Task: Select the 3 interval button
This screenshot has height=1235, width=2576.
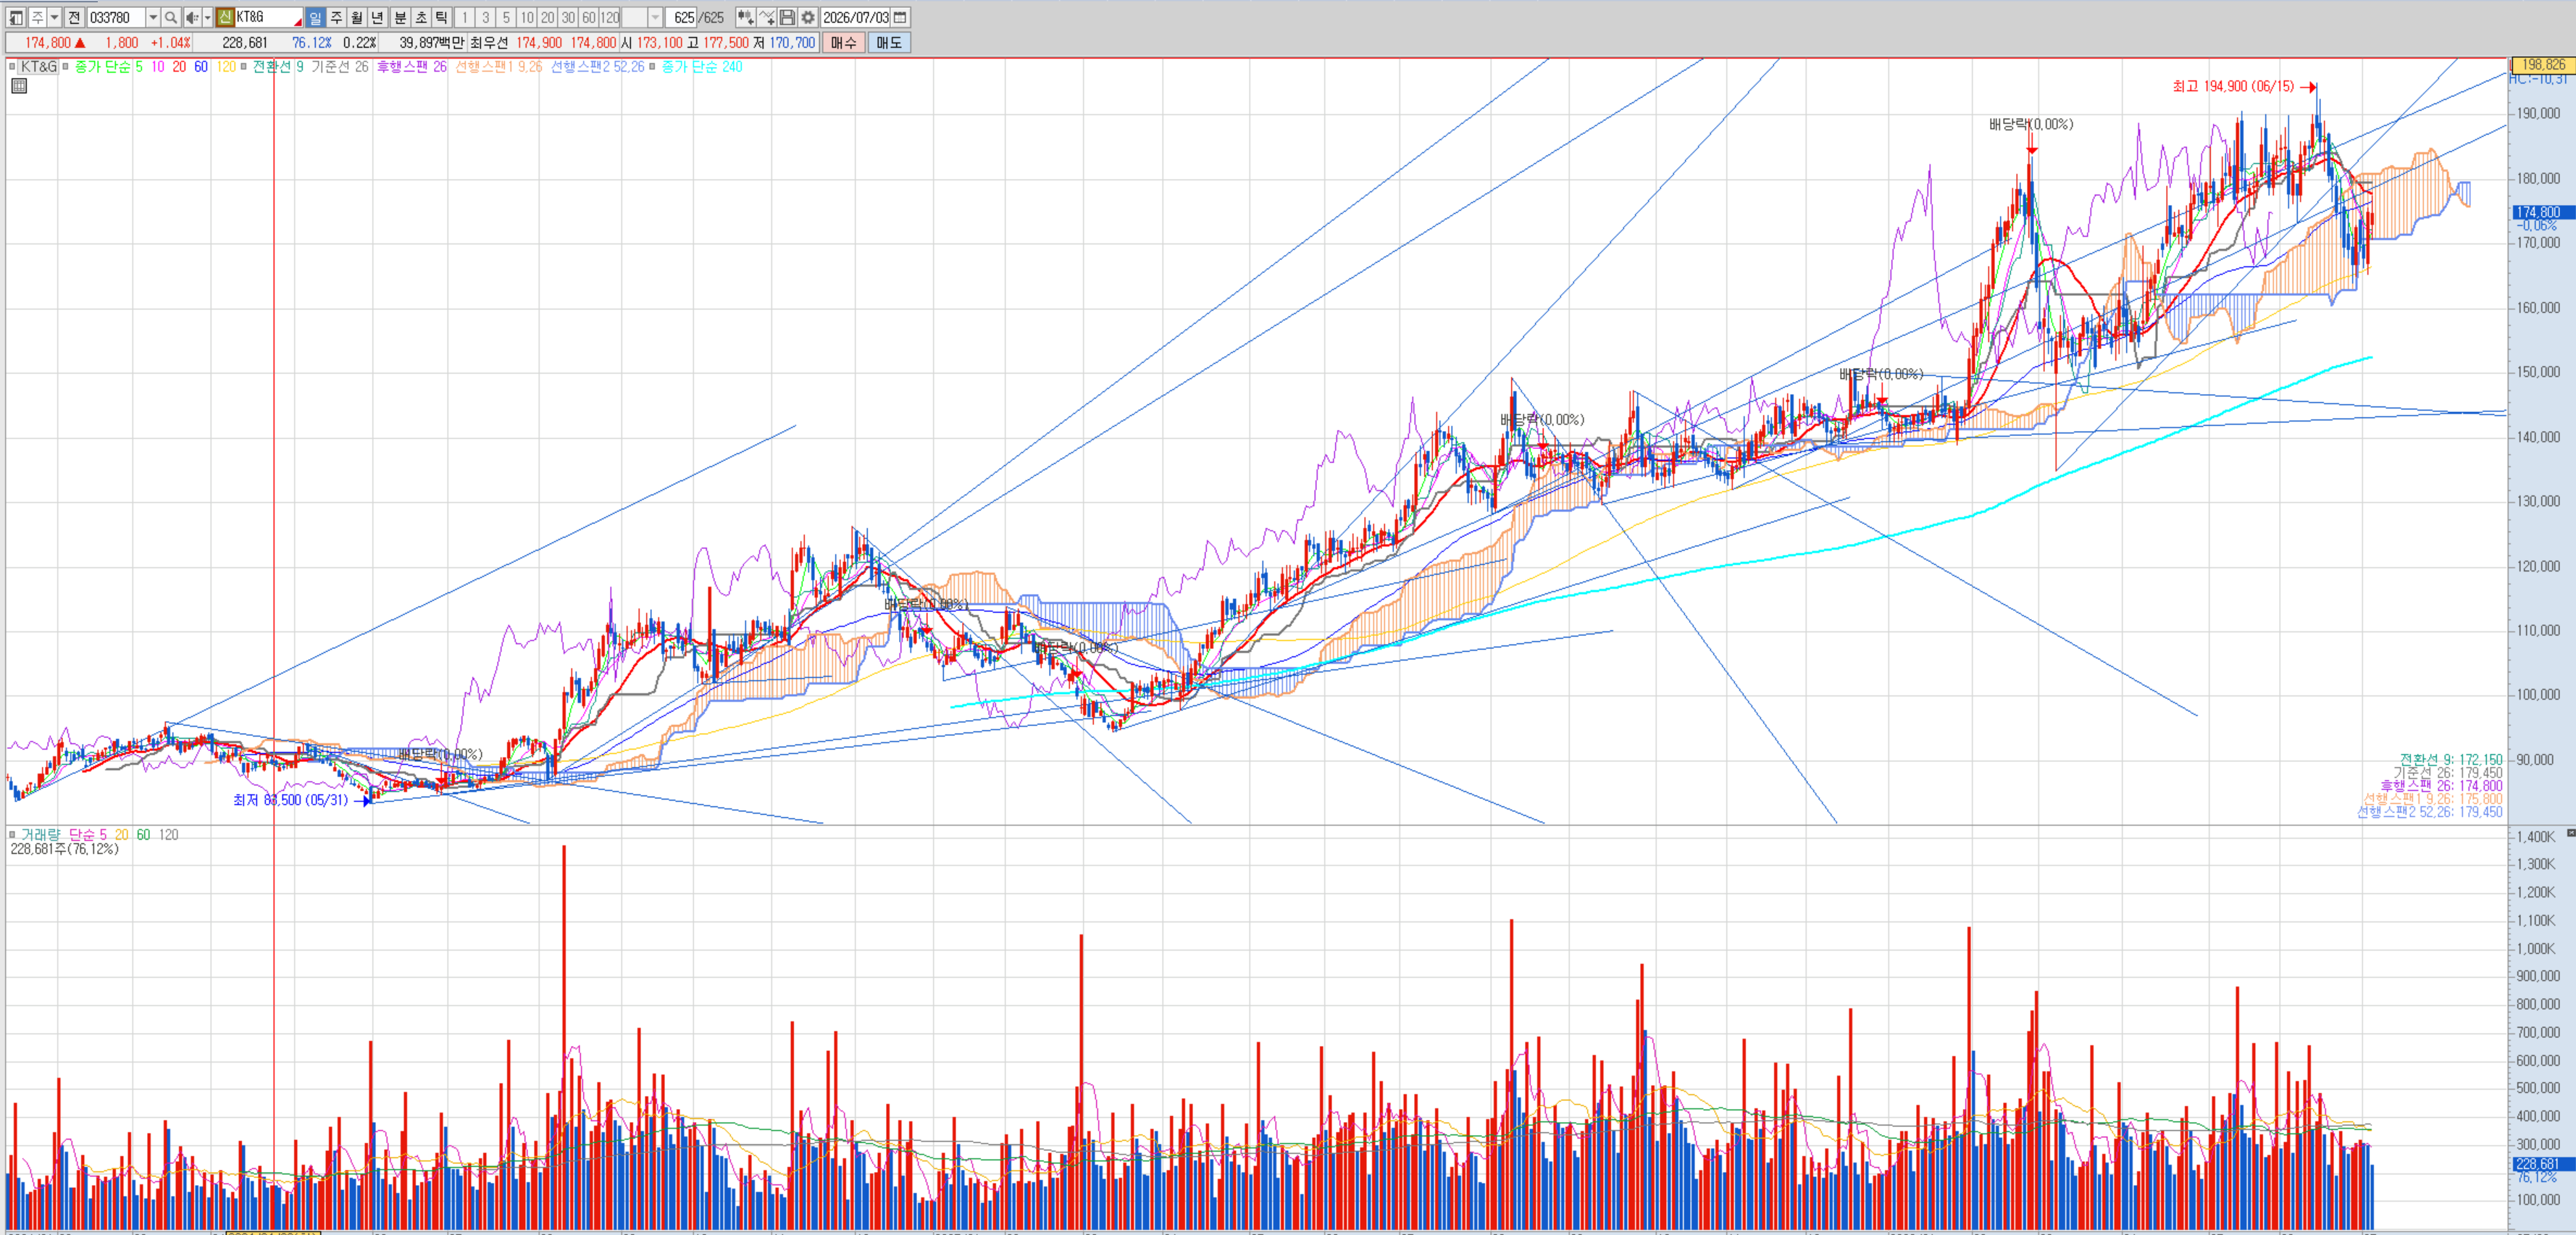Action: [486, 17]
